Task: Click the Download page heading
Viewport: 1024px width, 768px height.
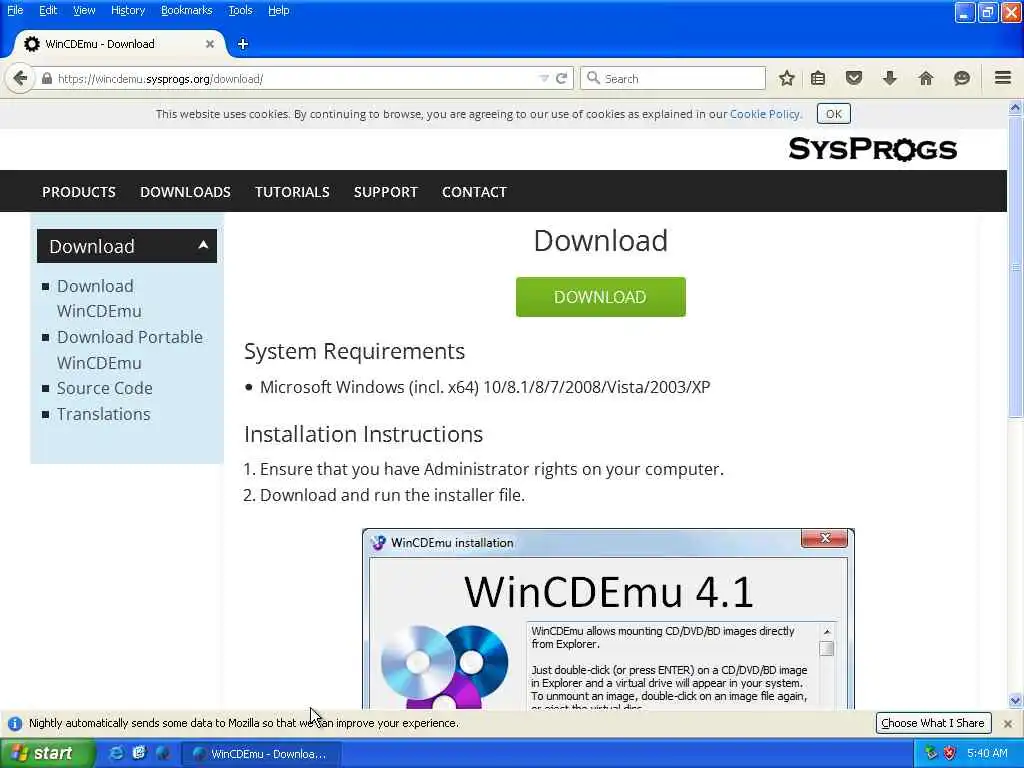Action: [600, 240]
